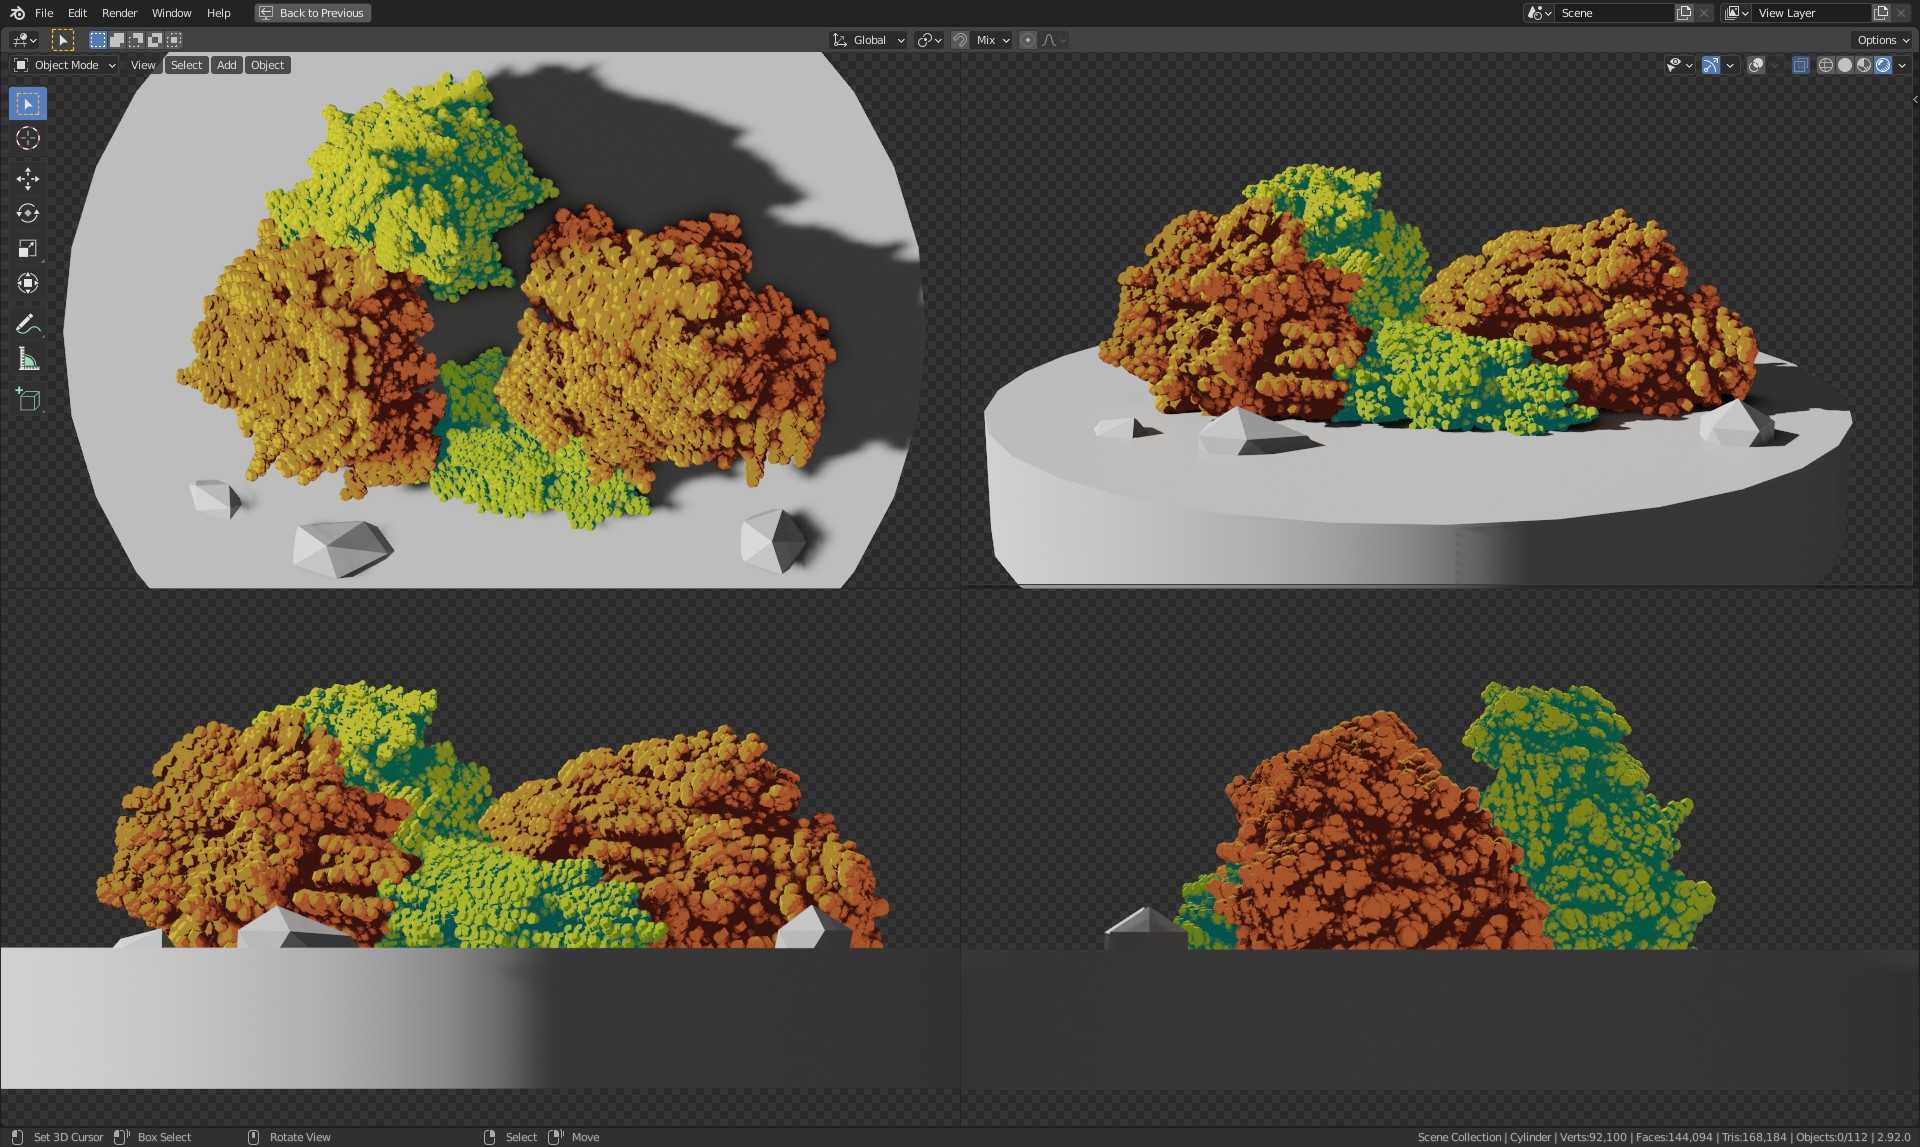Switch to wireframe viewport shading
Image resolution: width=1920 pixels, height=1147 pixels.
pos(1825,65)
